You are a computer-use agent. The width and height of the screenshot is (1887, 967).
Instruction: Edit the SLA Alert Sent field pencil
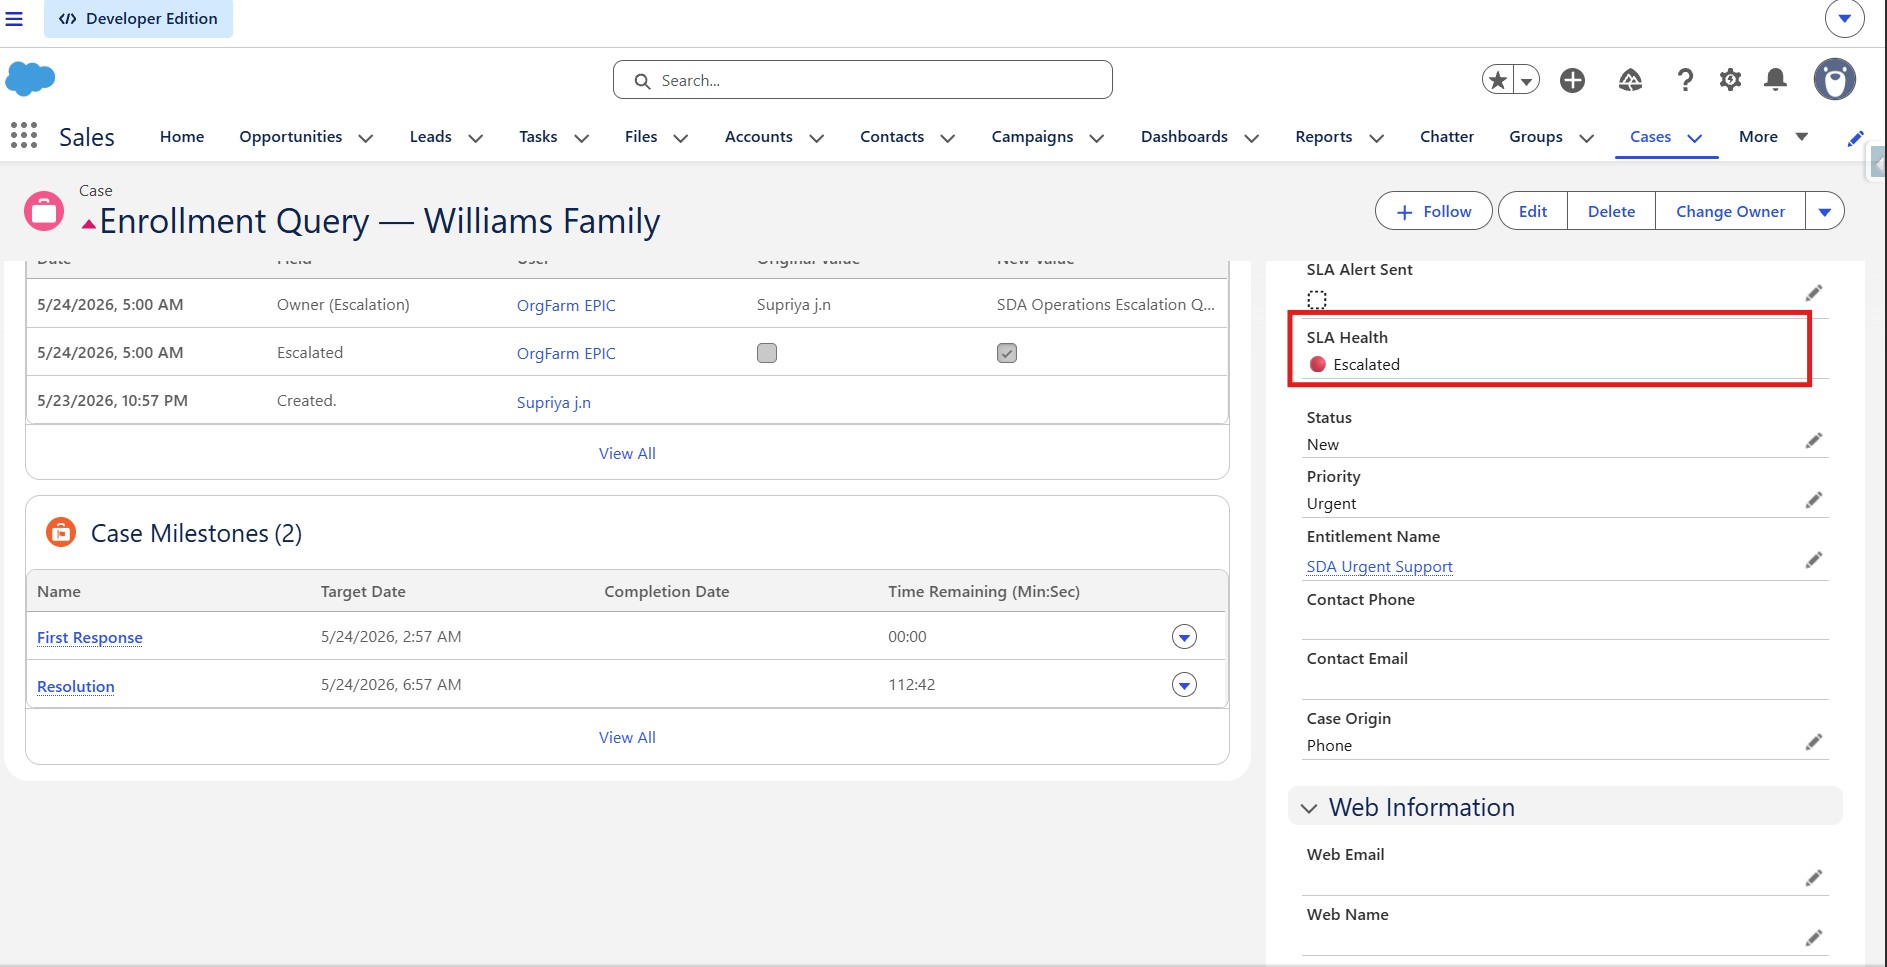[x=1814, y=293]
